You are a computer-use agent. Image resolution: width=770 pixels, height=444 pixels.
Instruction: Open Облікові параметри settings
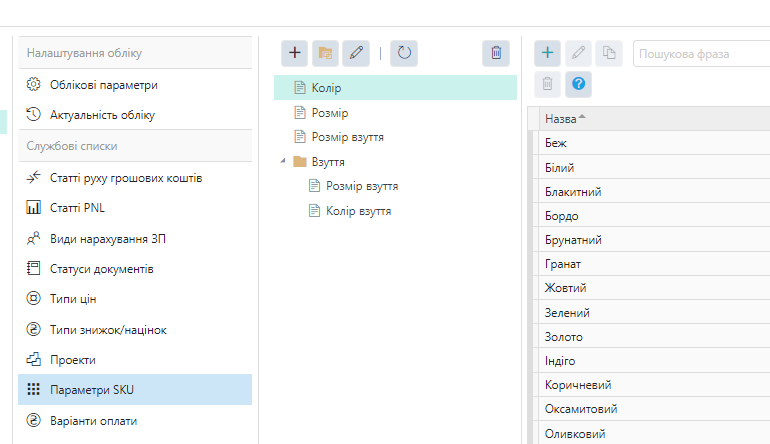click(104, 84)
